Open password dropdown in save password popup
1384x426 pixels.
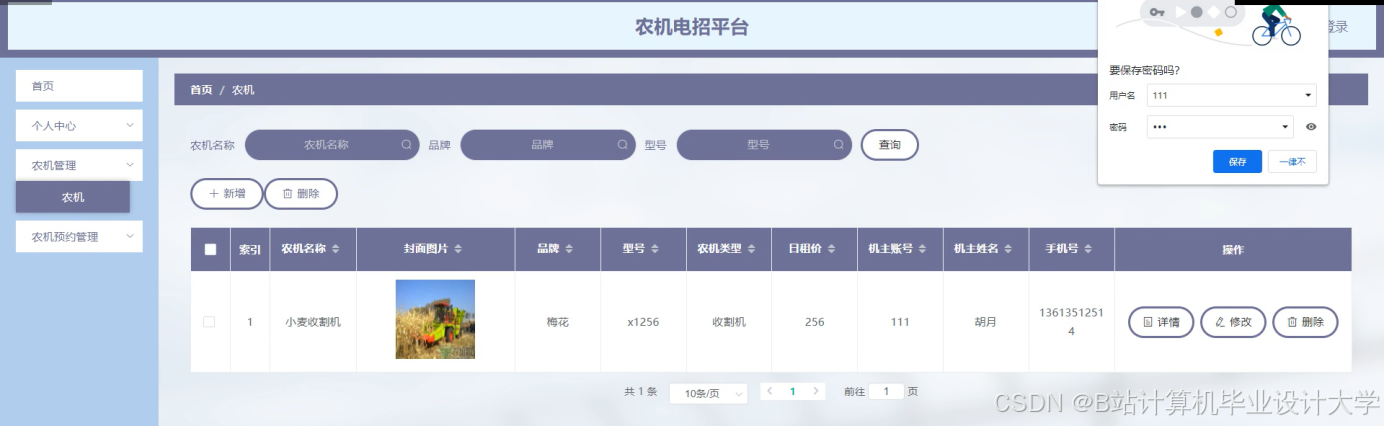click(x=1286, y=127)
